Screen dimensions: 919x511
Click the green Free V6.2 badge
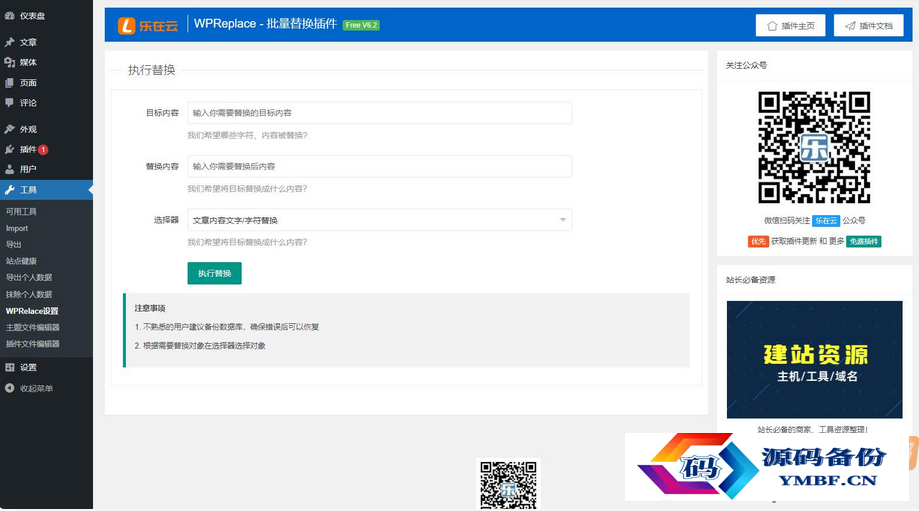click(361, 25)
